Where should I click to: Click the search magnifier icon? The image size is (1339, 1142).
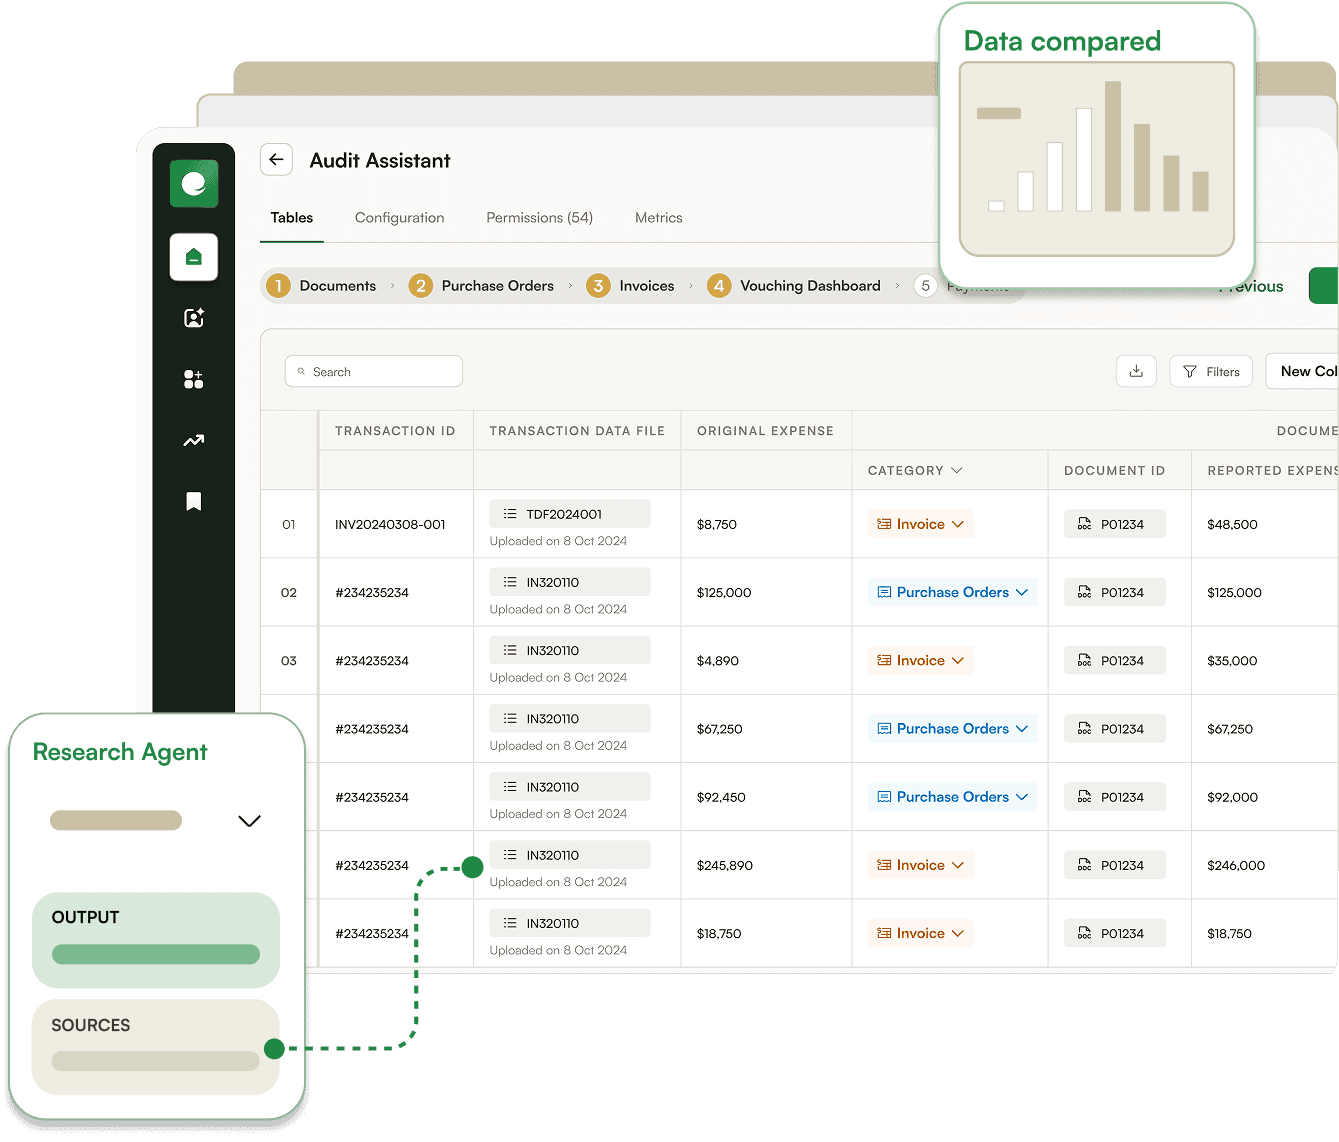[301, 372]
